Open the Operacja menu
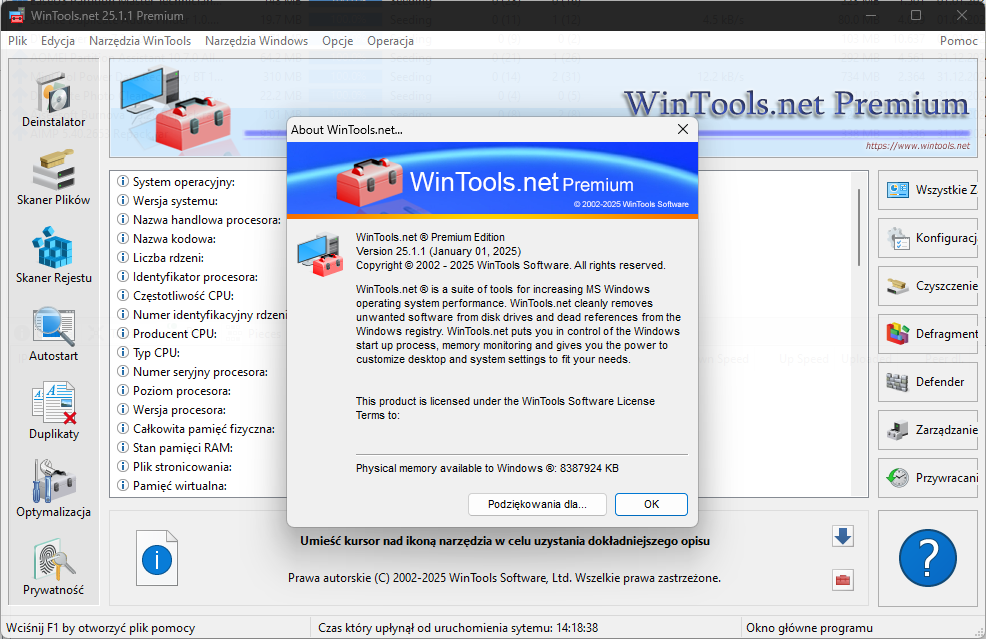The image size is (986, 639). [x=391, y=41]
